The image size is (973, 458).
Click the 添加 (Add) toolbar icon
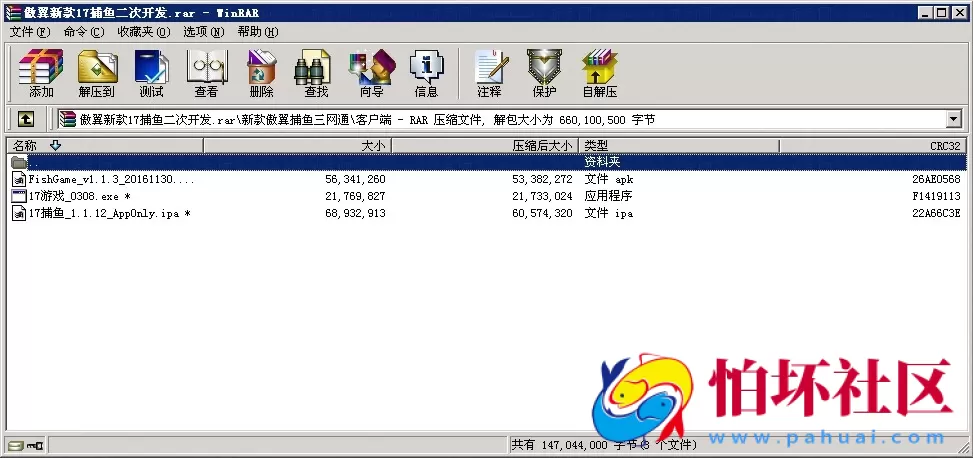(41, 72)
